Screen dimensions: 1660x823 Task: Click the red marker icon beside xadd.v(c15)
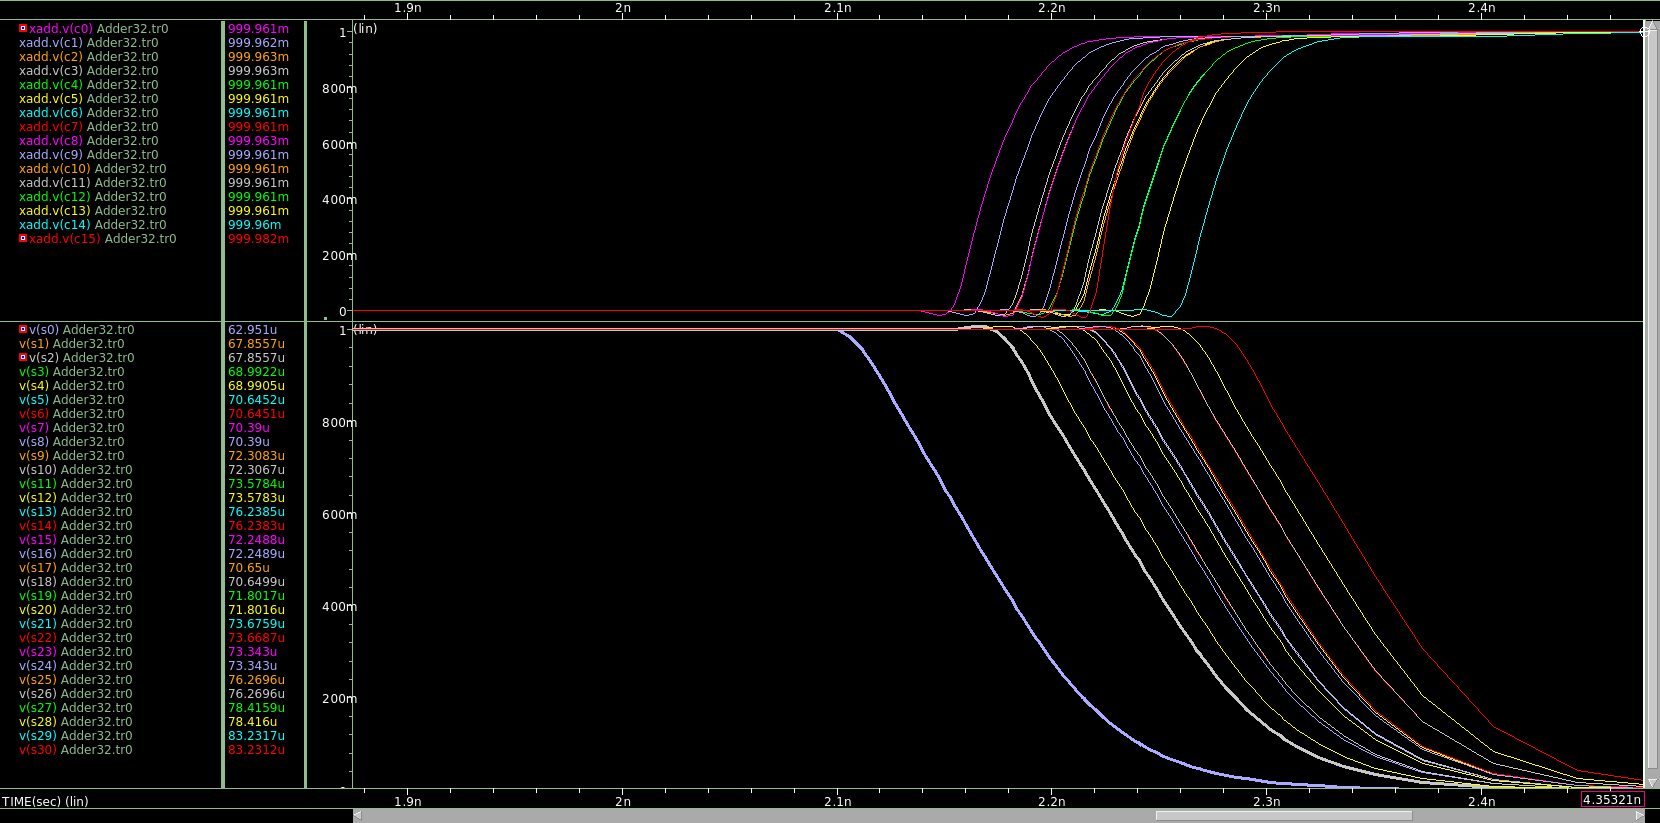coord(23,238)
